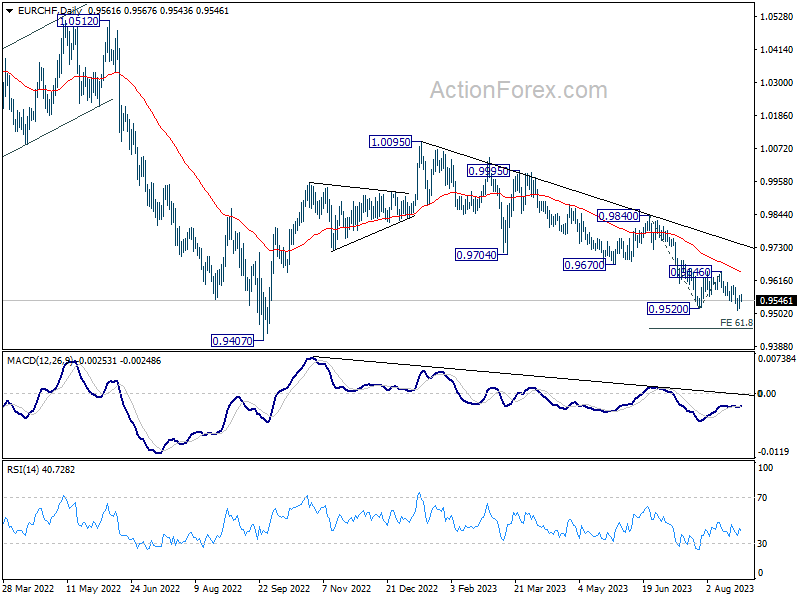
Task: Select the 0.96160 price axis value
Action: (x=776, y=281)
